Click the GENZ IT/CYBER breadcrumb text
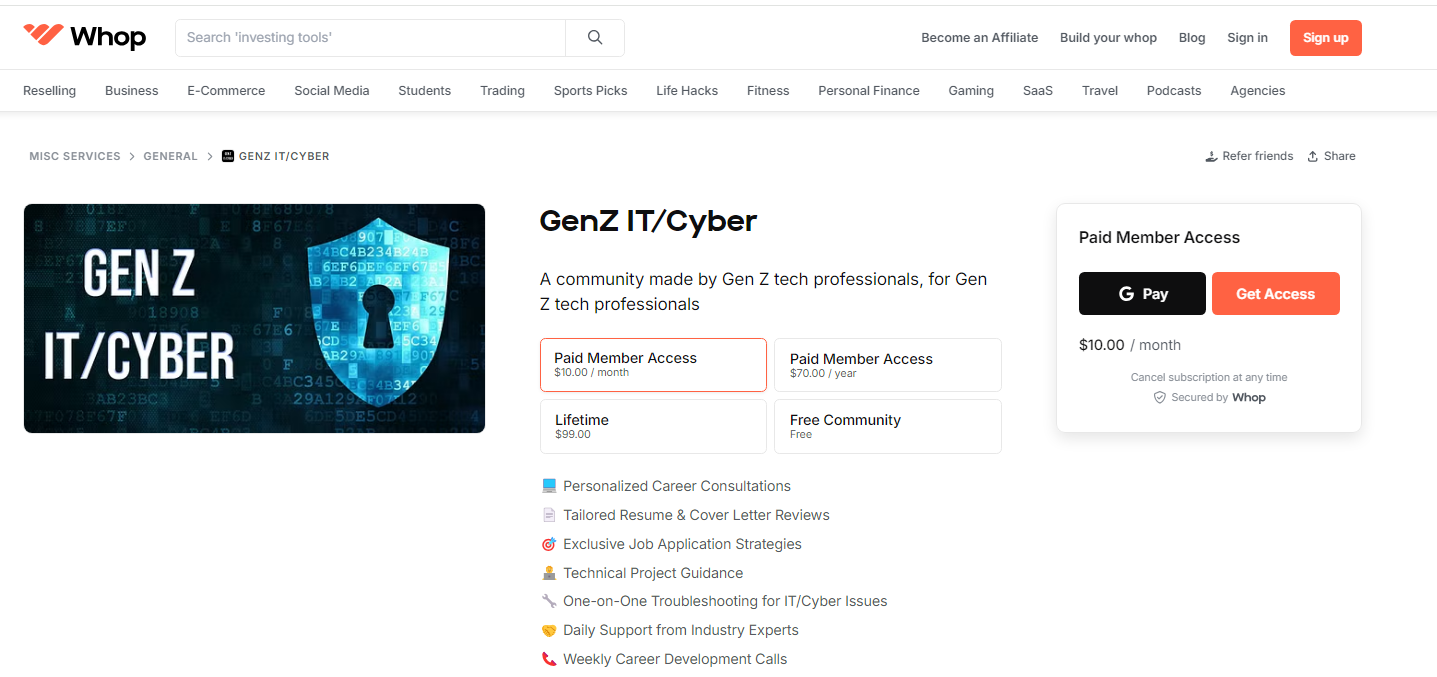Image resolution: width=1437 pixels, height=677 pixels. (284, 156)
